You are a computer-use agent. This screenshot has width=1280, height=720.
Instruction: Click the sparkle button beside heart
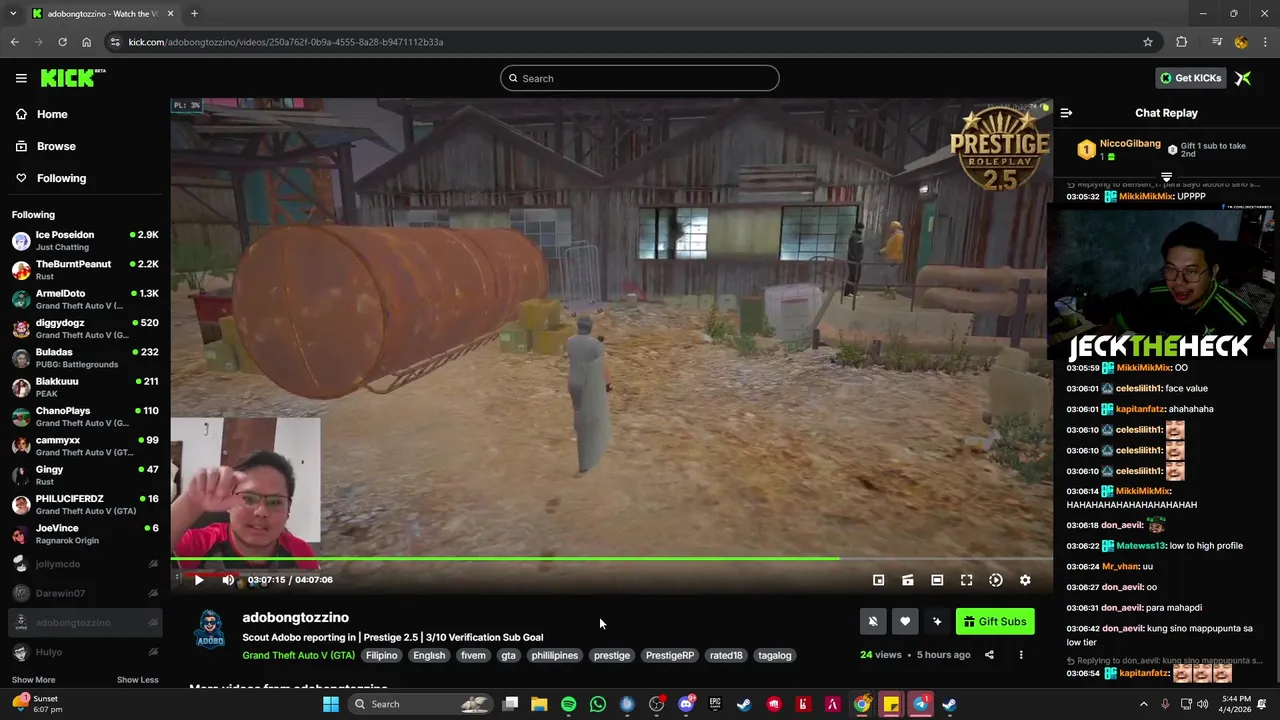937,621
